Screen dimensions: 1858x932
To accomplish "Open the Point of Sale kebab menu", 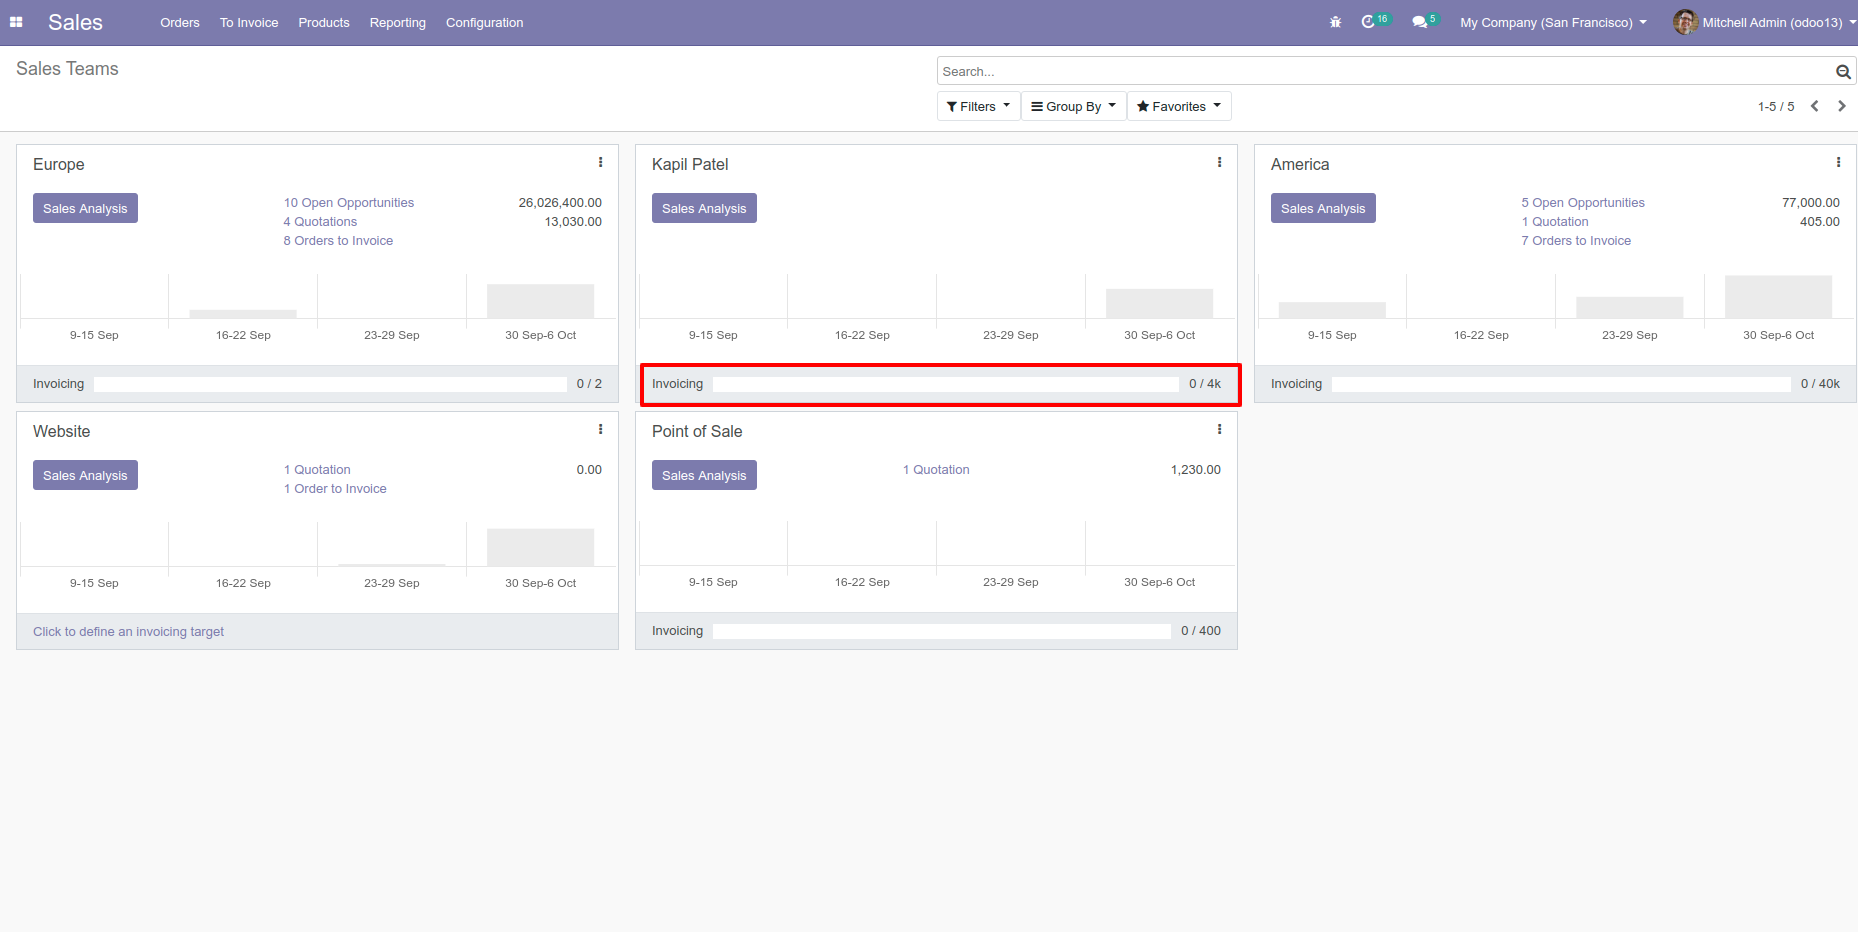I will tap(1219, 429).
